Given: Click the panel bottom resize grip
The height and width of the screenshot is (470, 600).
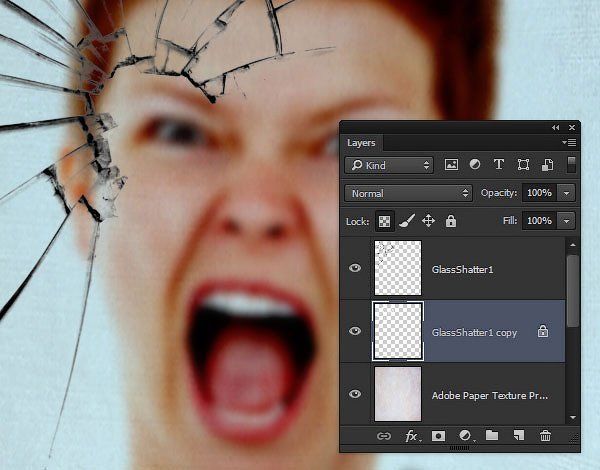Looking at the screenshot, I should pos(459,448).
